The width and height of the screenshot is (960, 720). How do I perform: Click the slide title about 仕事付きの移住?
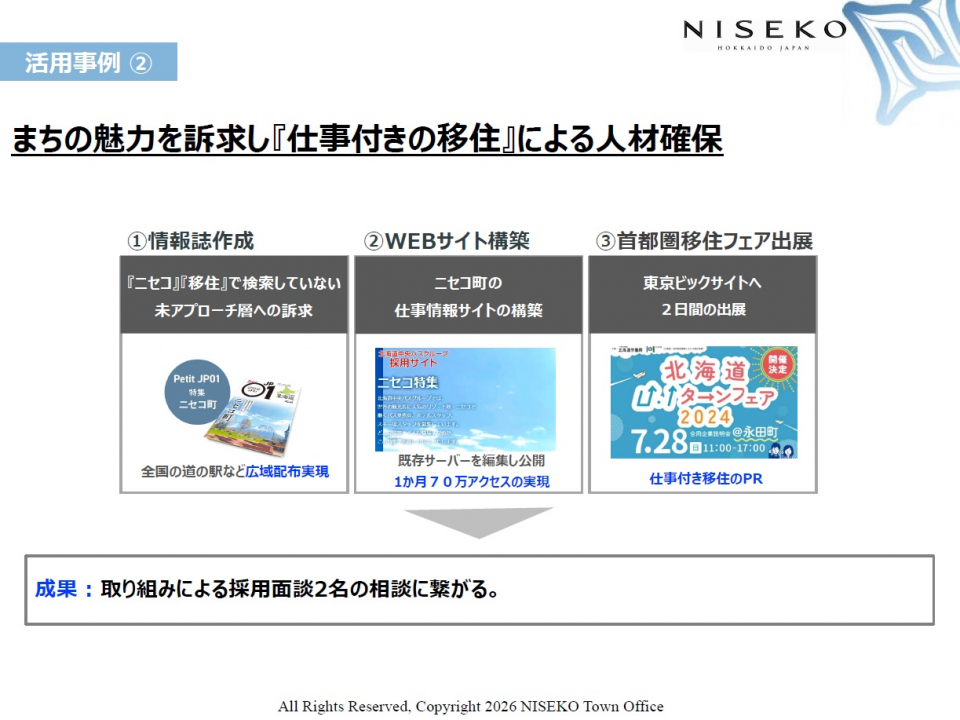pyautogui.click(x=366, y=139)
